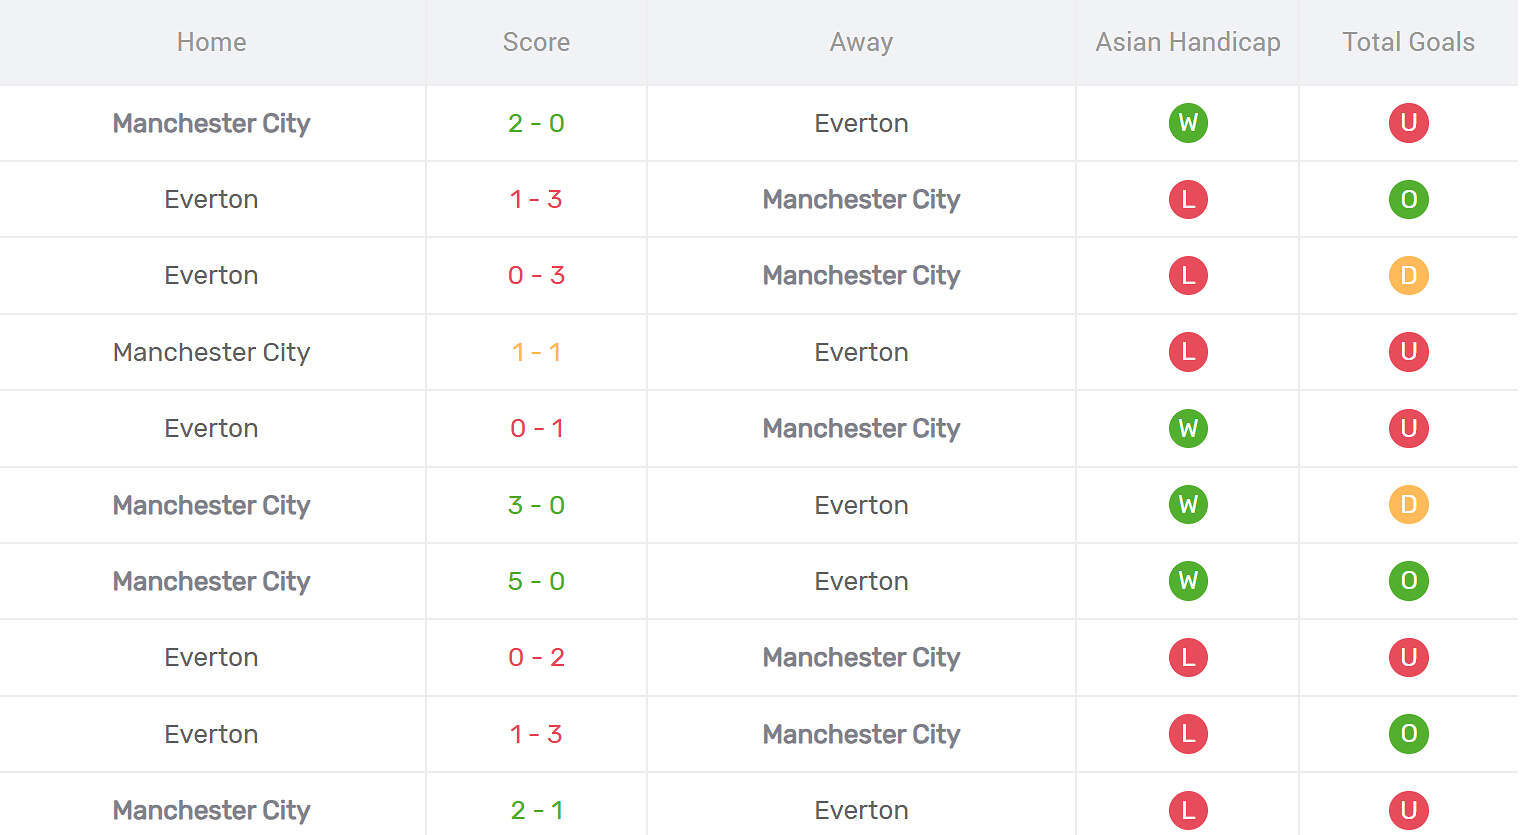Click the Home column header
The image size is (1521, 835).
pyautogui.click(x=211, y=42)
